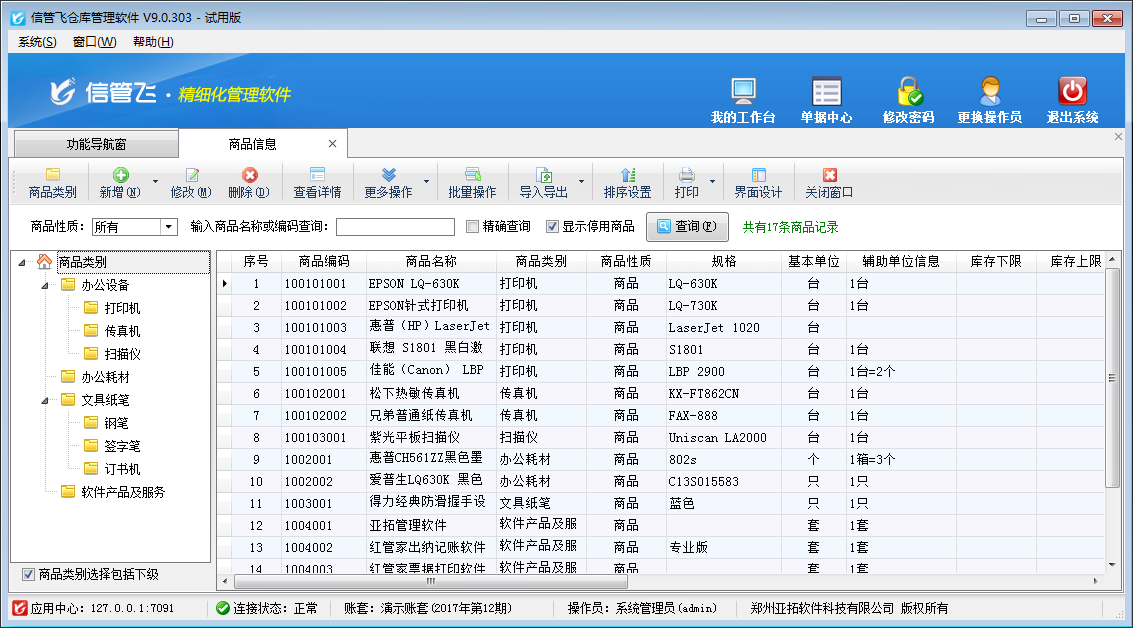Click 更换操作员 switch operator icon
The width and height of the screenshot is (1133, 628).
pos(989,91)
